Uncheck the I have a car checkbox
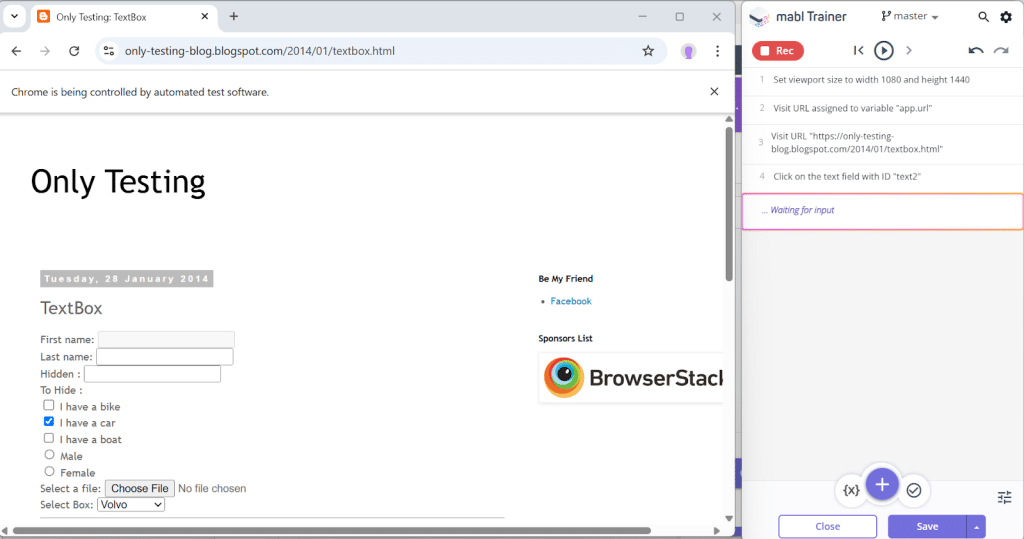The image size is (1024, 539). (x=49, y=421)
